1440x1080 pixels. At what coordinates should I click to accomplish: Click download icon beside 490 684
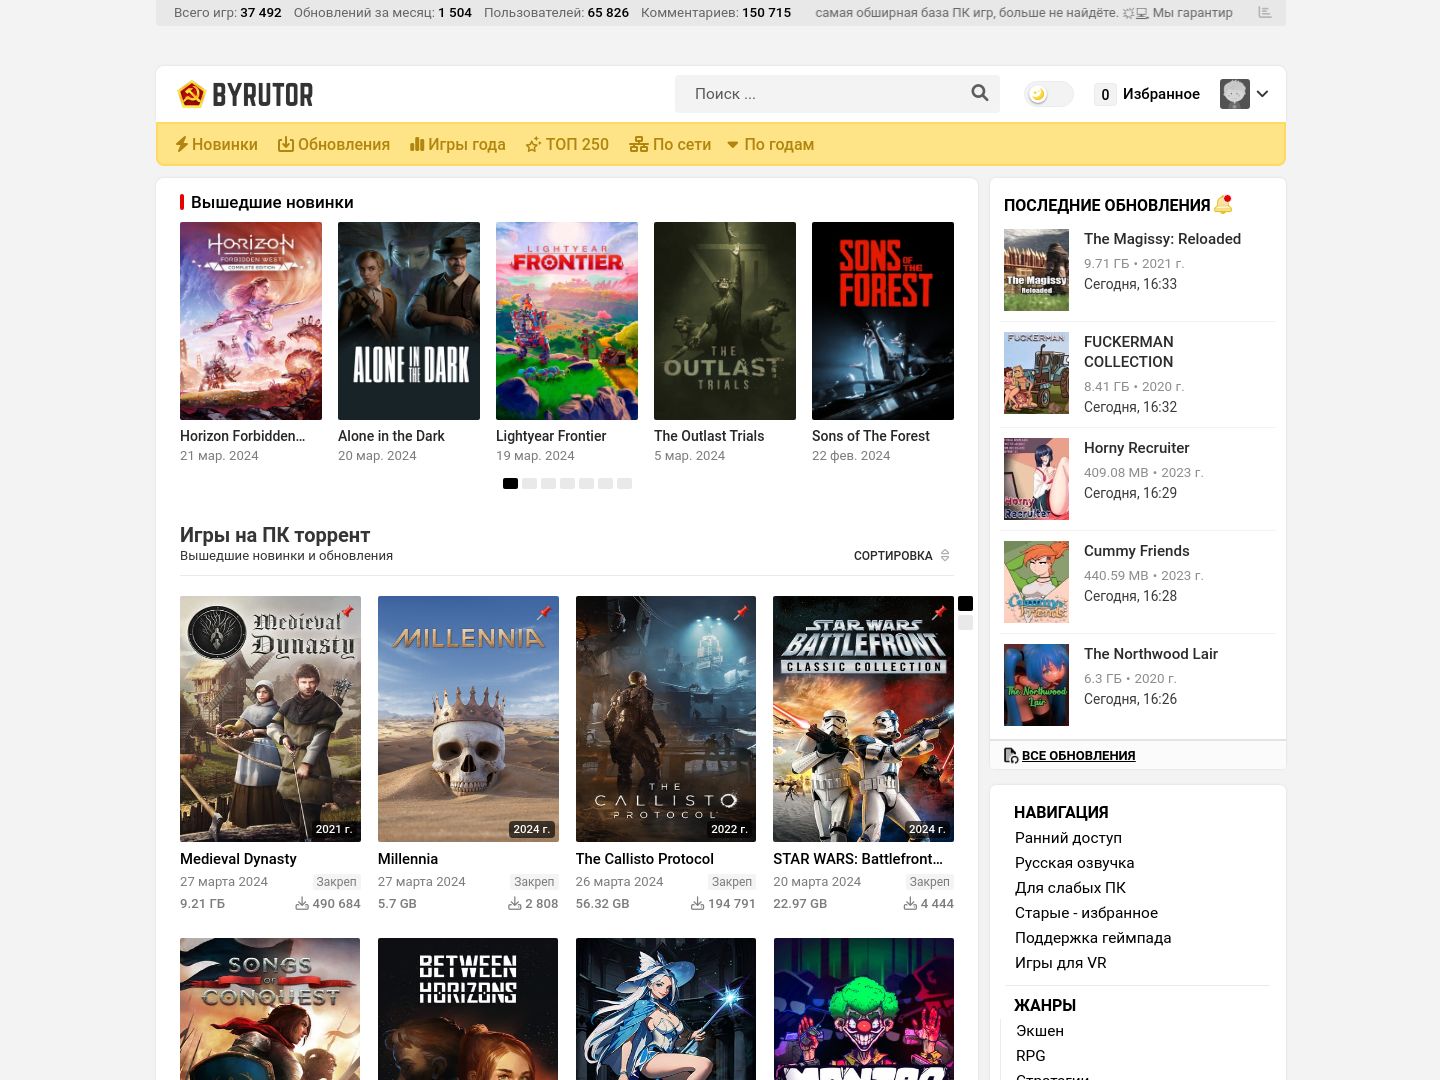point(302,903)
